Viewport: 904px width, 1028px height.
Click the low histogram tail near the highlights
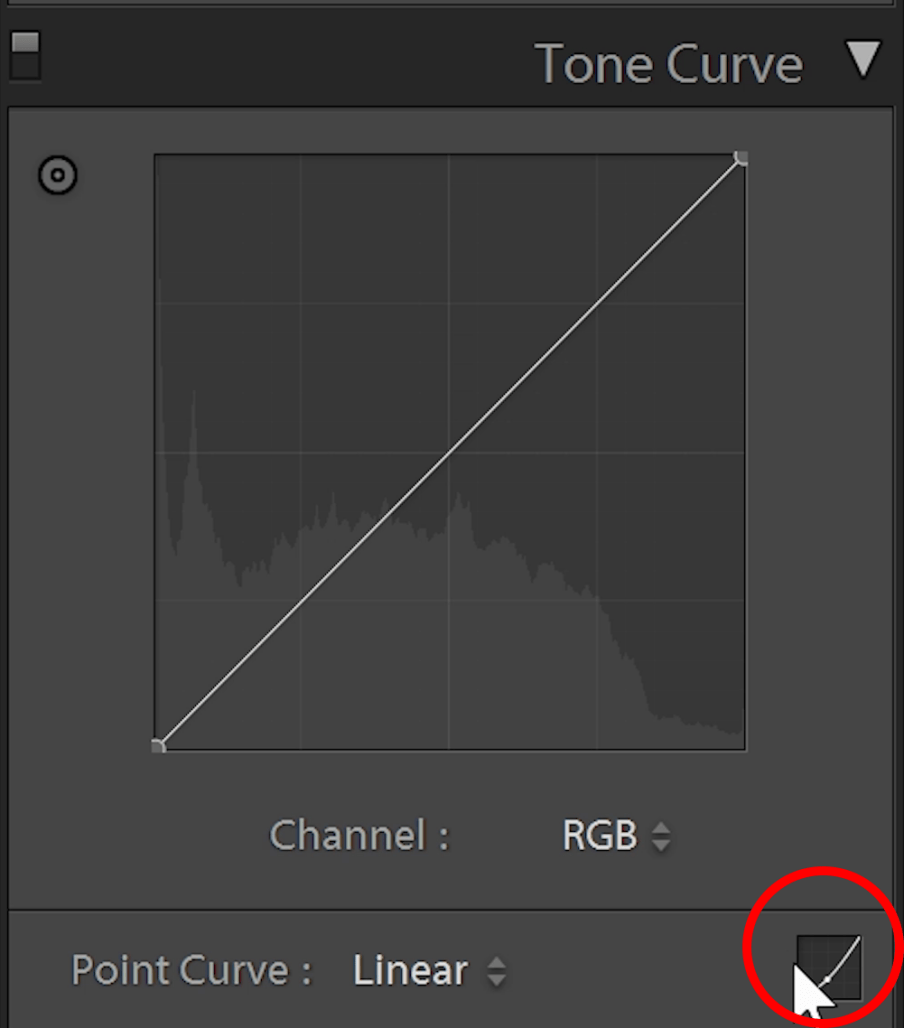pyautogui.click(x=700, y=726)
